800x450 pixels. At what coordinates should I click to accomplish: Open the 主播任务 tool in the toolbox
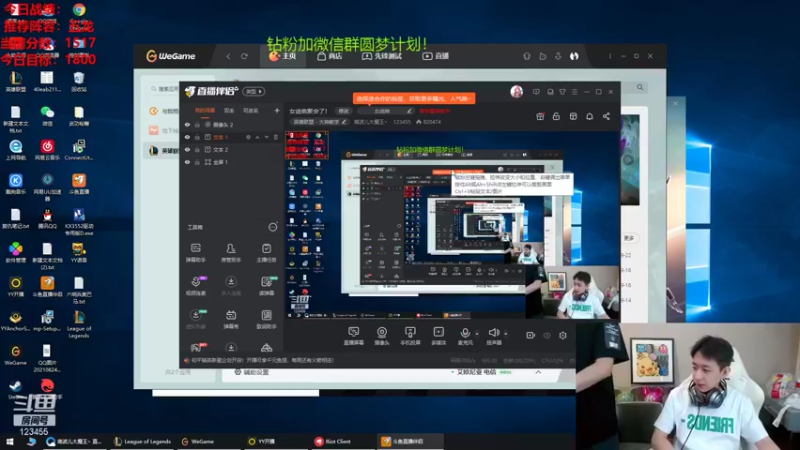tap(266, 253)
